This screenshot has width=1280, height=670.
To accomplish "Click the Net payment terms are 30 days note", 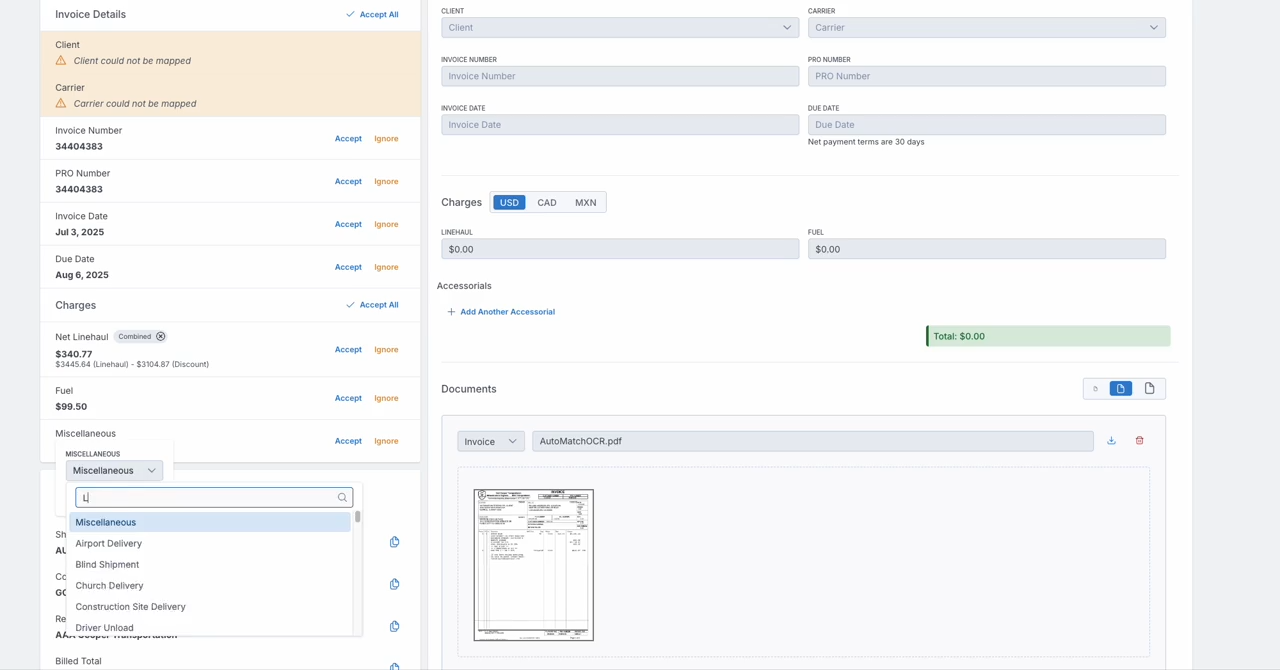I will 866,142.
